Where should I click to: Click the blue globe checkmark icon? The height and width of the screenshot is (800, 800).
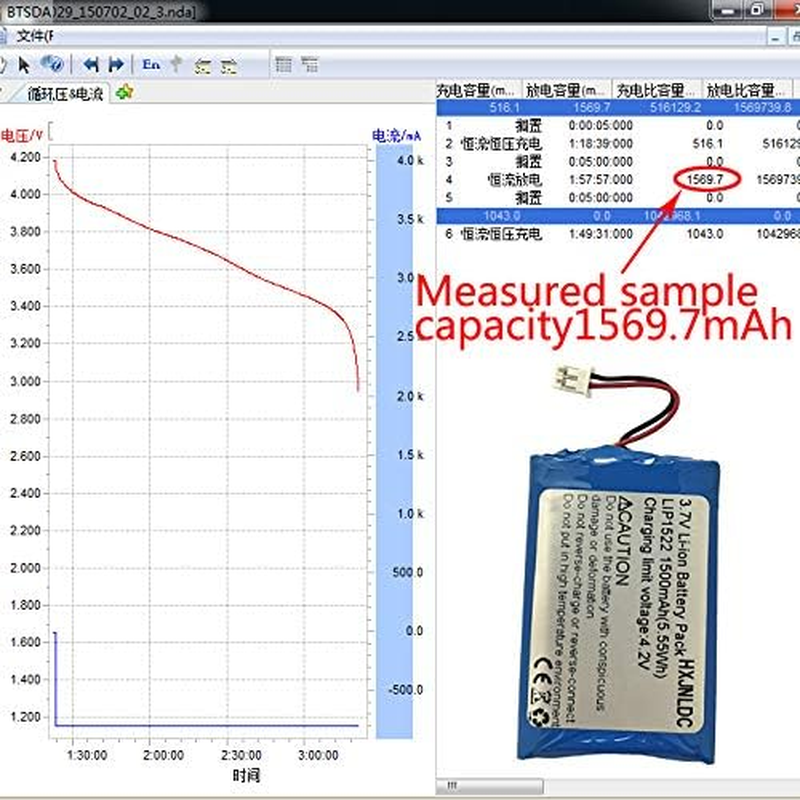click(53, 64)
